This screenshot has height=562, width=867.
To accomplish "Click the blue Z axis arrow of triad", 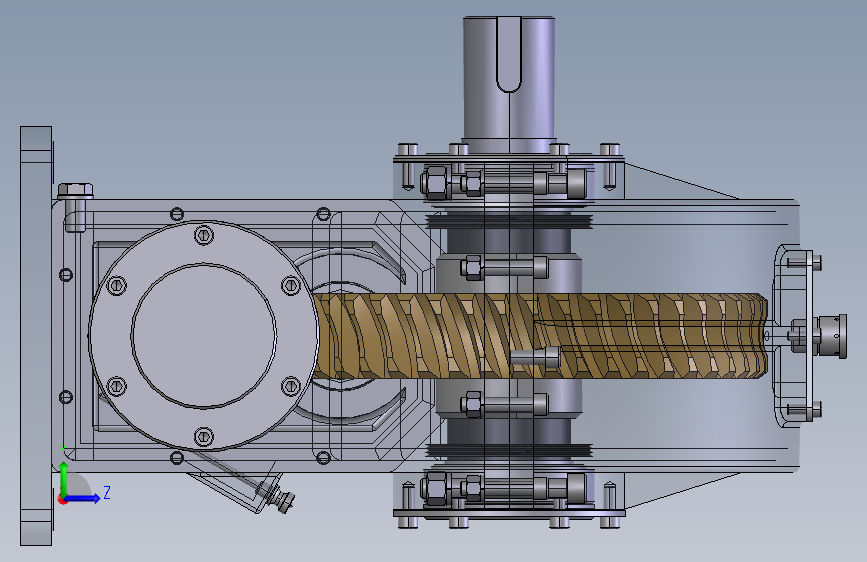I will pyautogui.click(x=83, y=498).
